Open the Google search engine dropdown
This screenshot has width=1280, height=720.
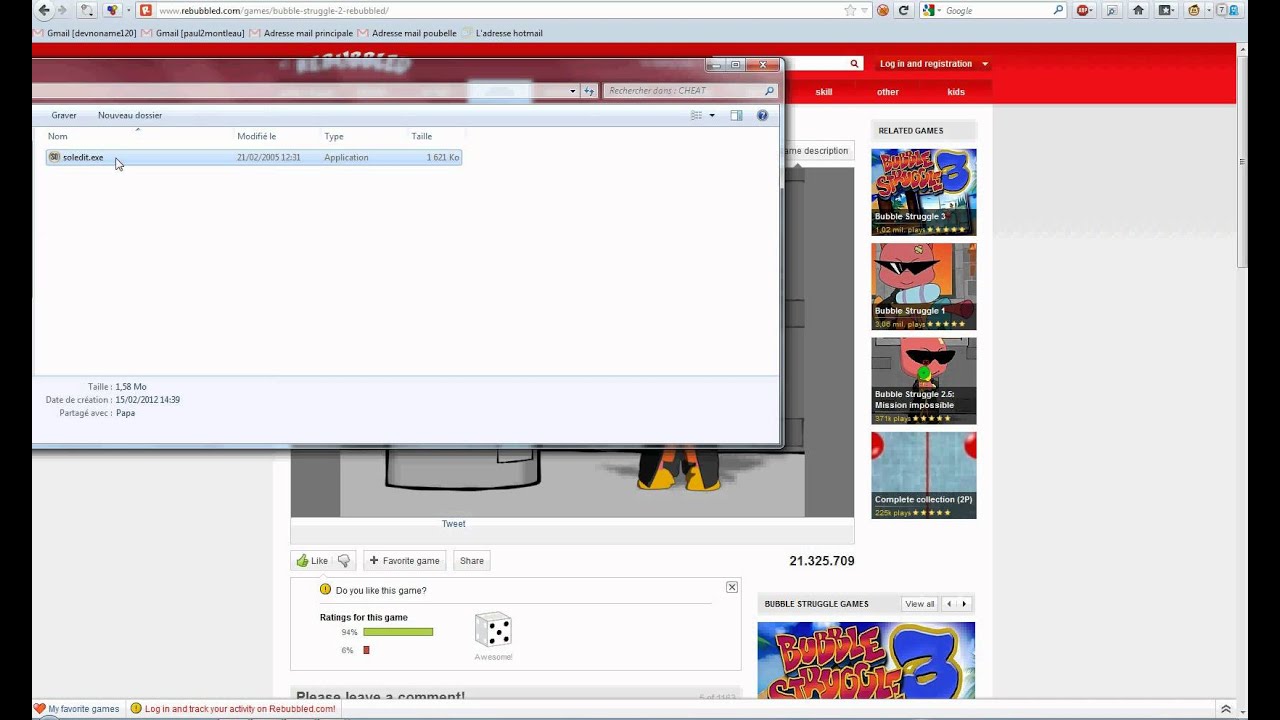[939, 10]
